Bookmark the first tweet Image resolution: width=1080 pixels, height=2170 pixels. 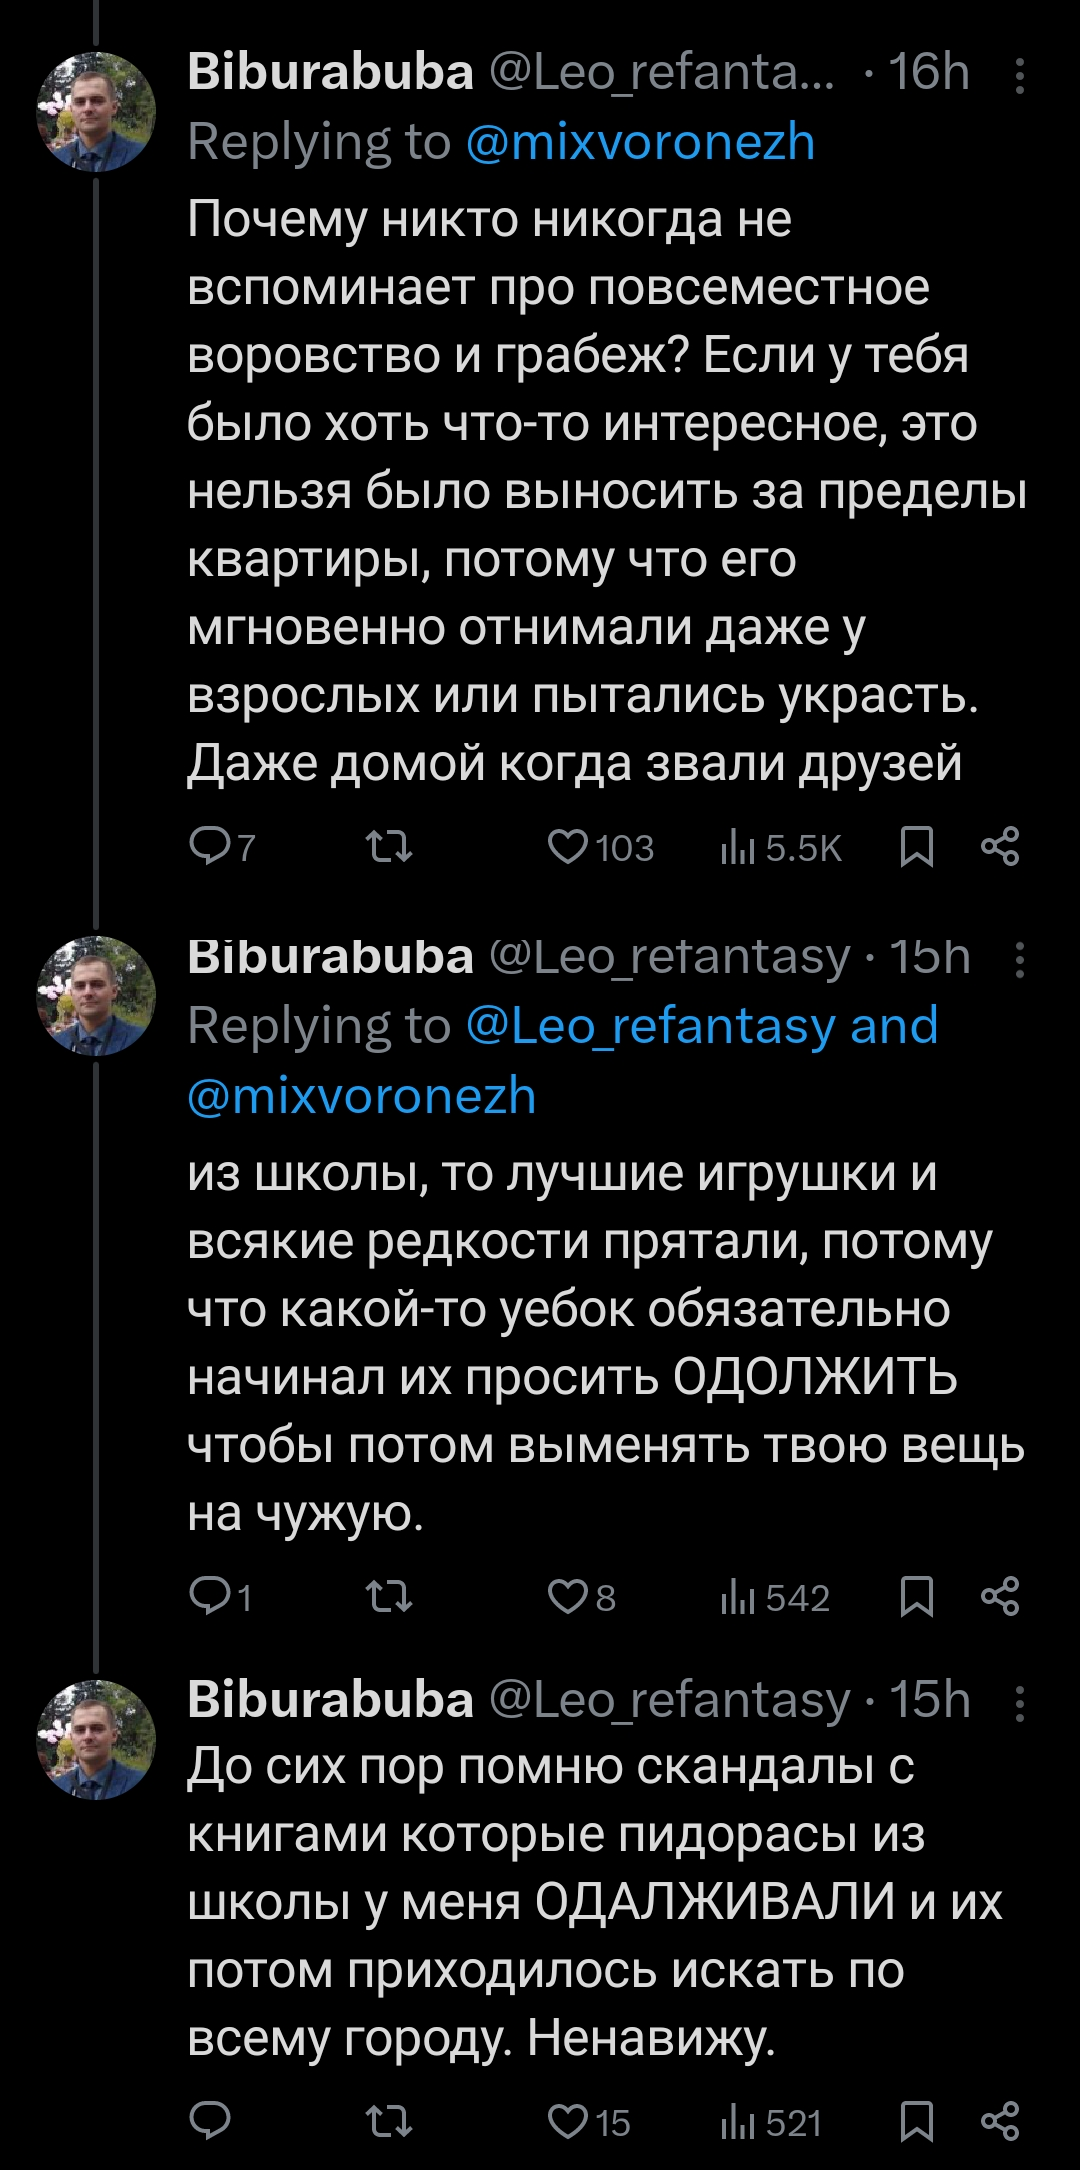pyautogui.click(x=916, y=847)
